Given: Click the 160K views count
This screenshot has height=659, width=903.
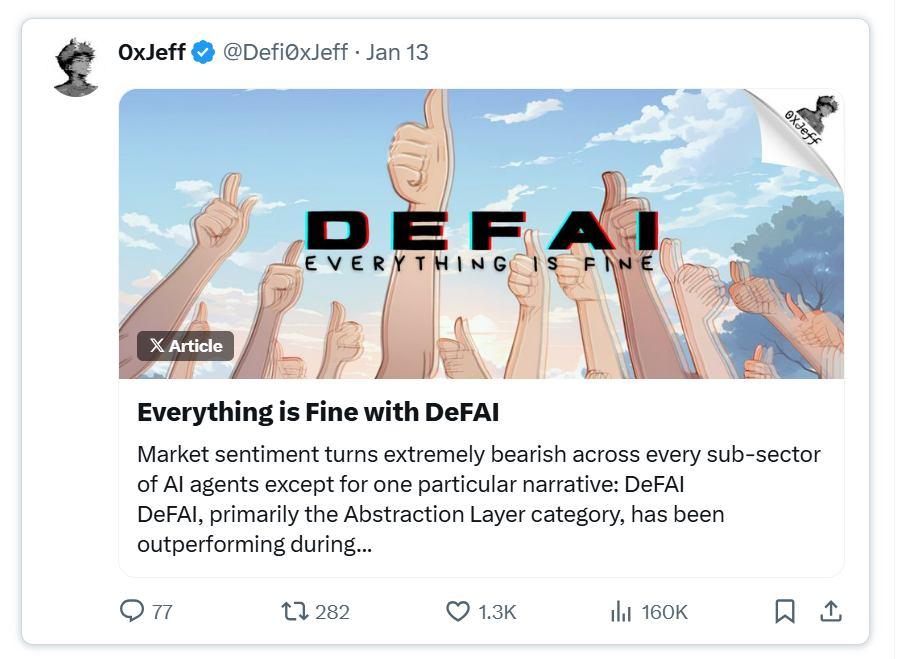Looking at the screenshot, I should coord(665,612).
